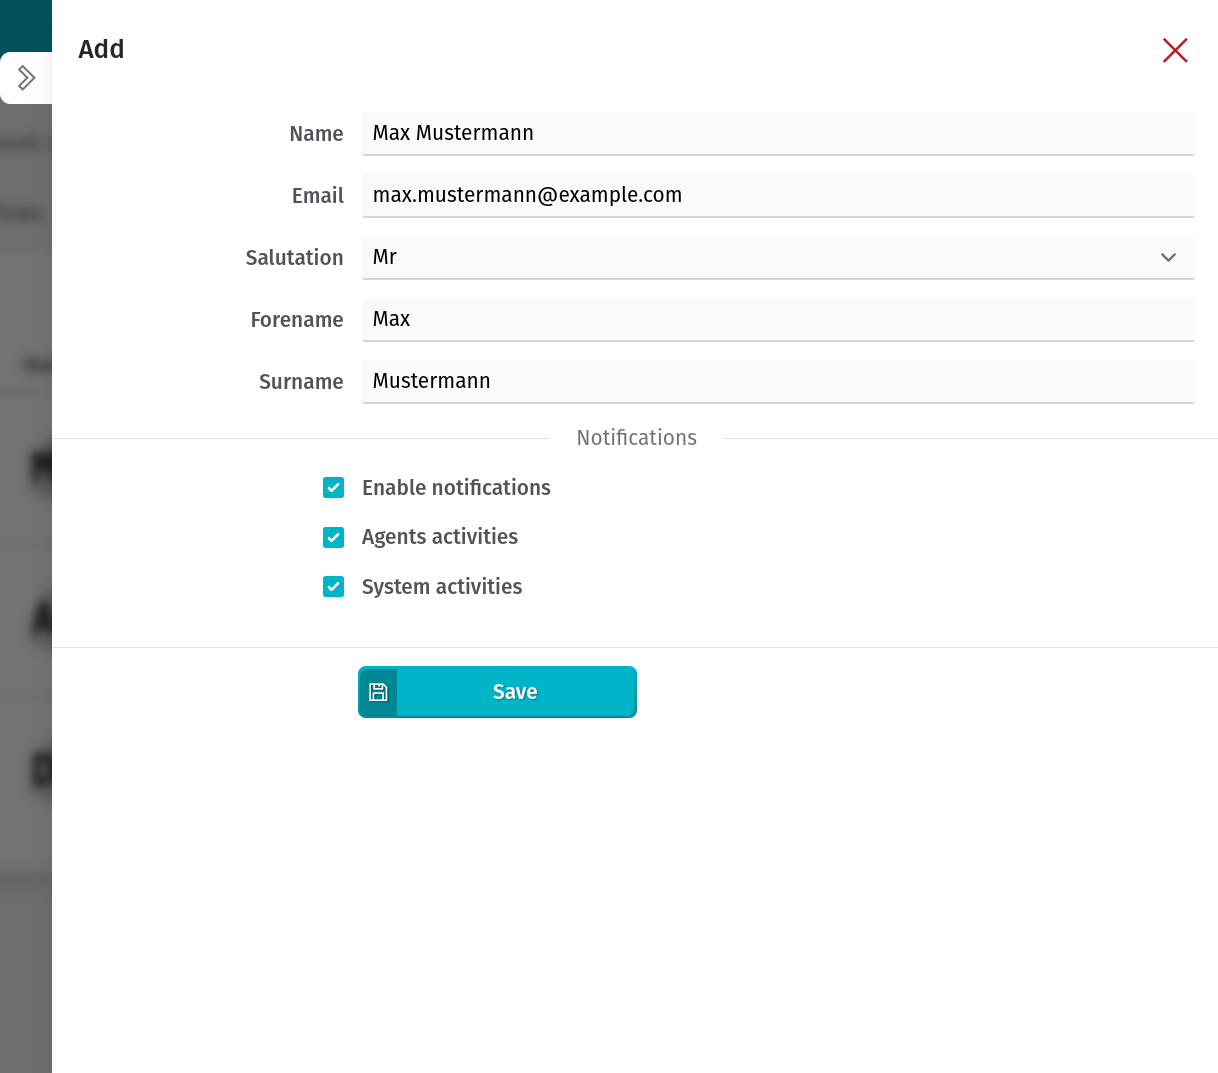Uncheck the Enable notifications checkbox
Viewport: 1218px width, 1073px height.
tap(334, 488)
